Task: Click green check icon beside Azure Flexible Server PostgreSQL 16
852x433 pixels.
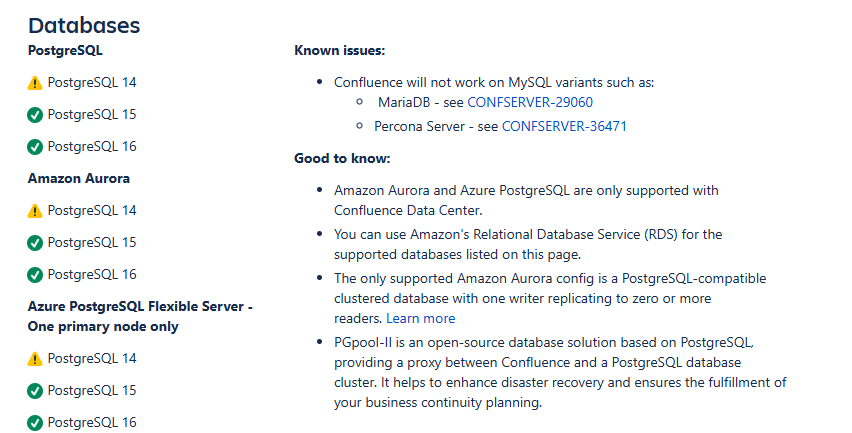Action: 35,423
